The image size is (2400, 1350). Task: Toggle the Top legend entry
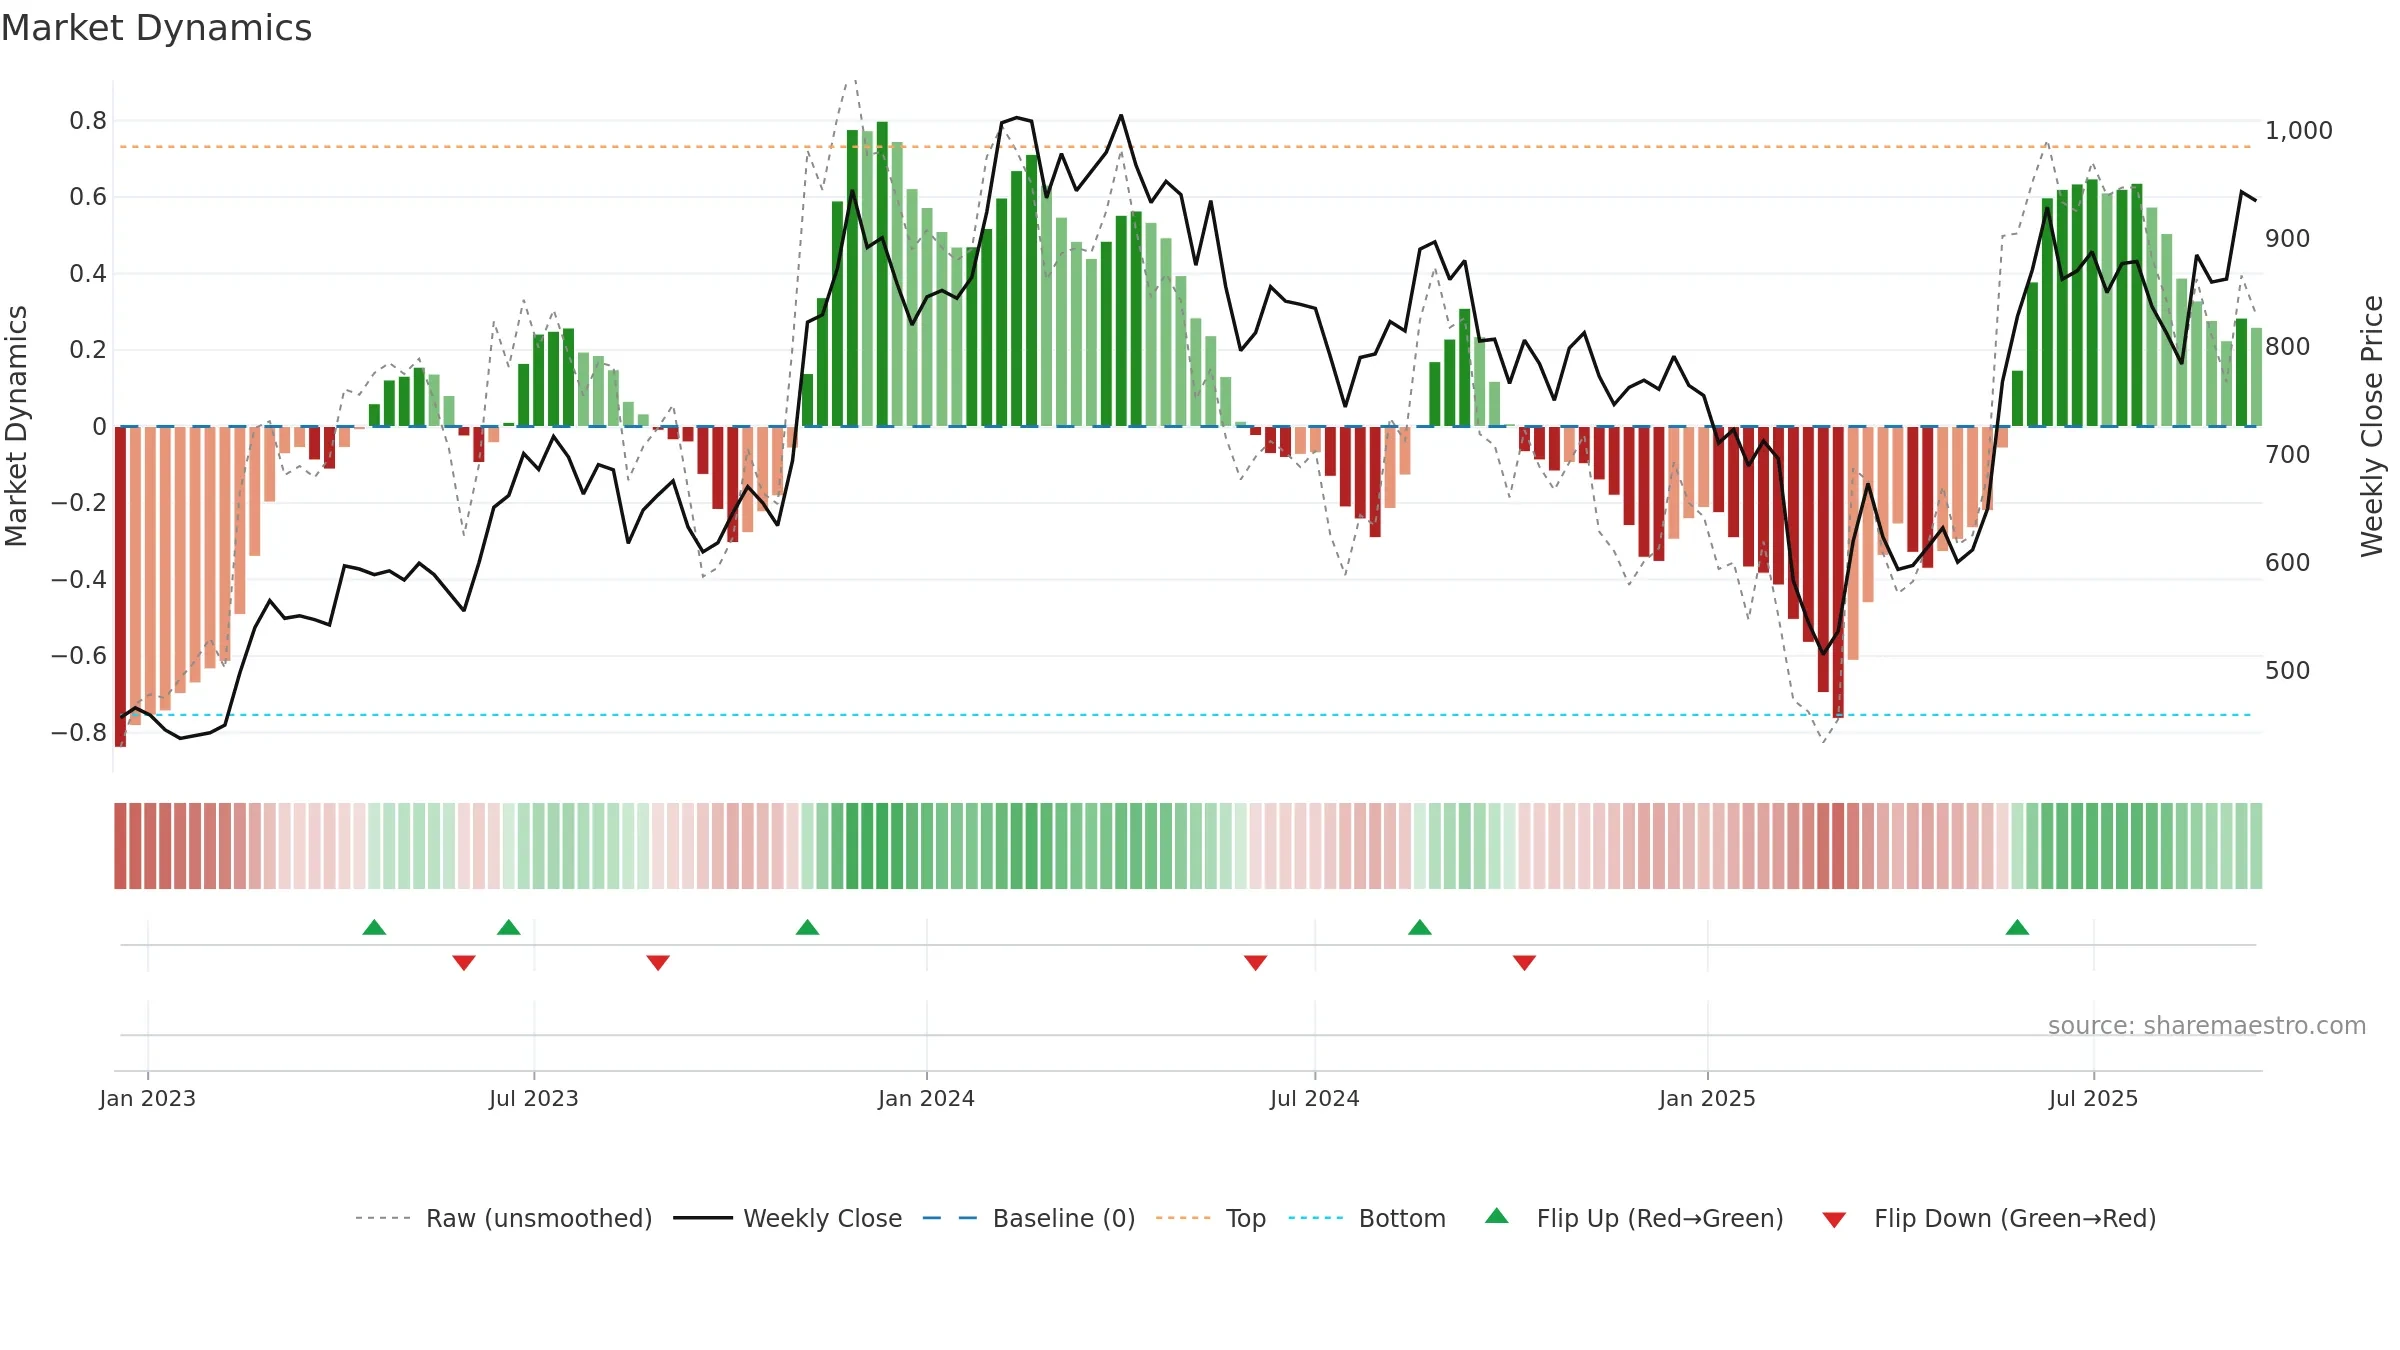(1211, 1218)
